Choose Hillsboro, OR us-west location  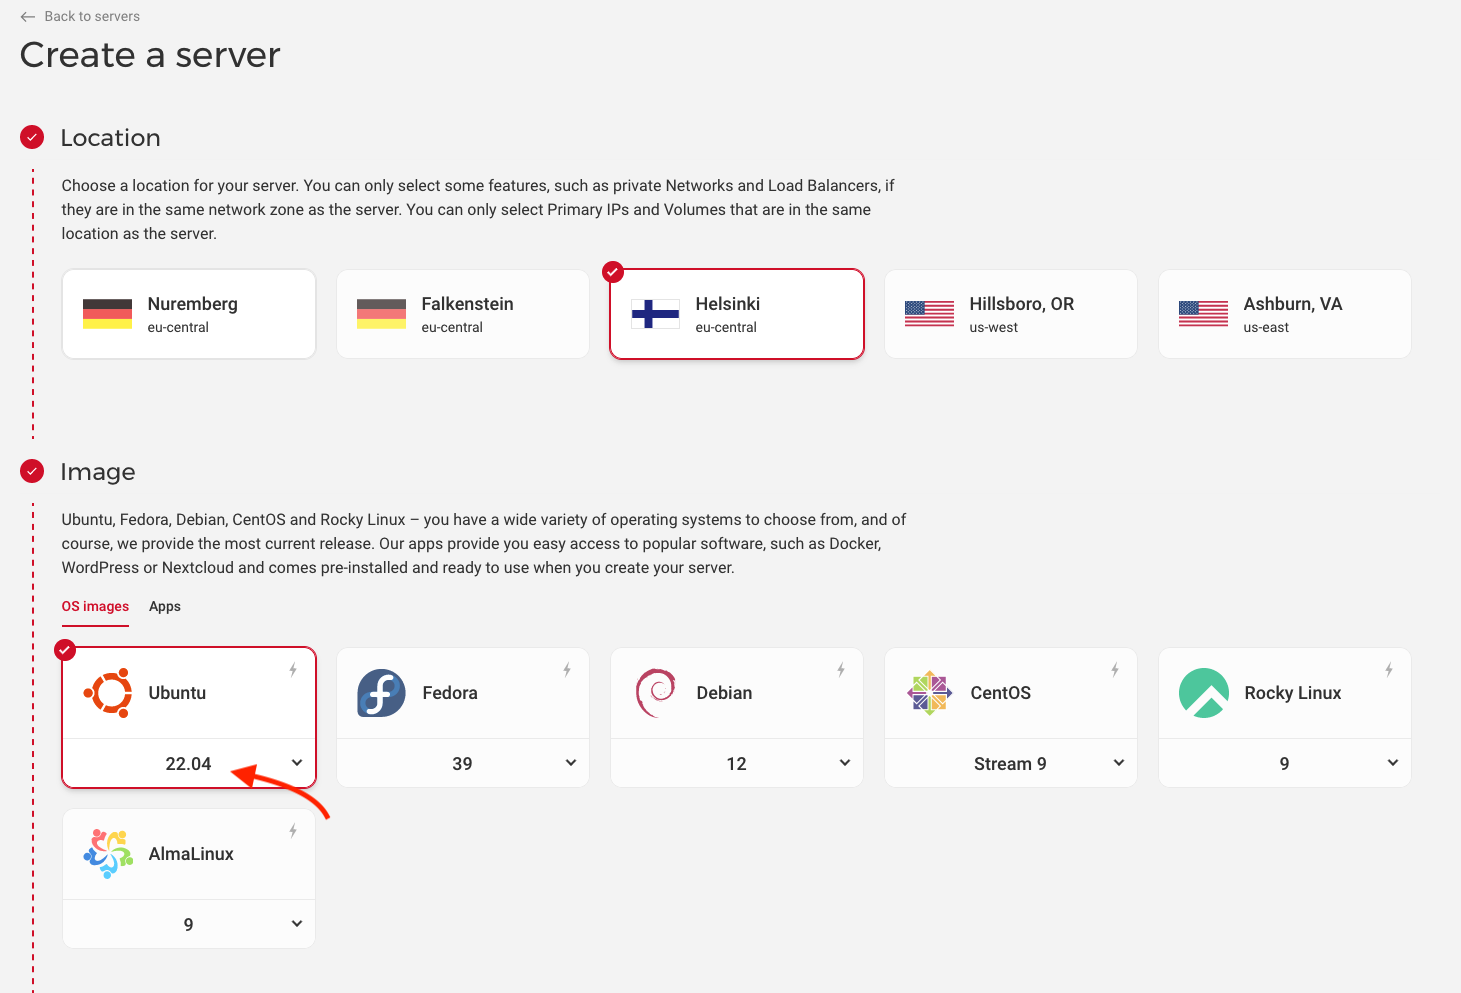(x=1010, y=314)
